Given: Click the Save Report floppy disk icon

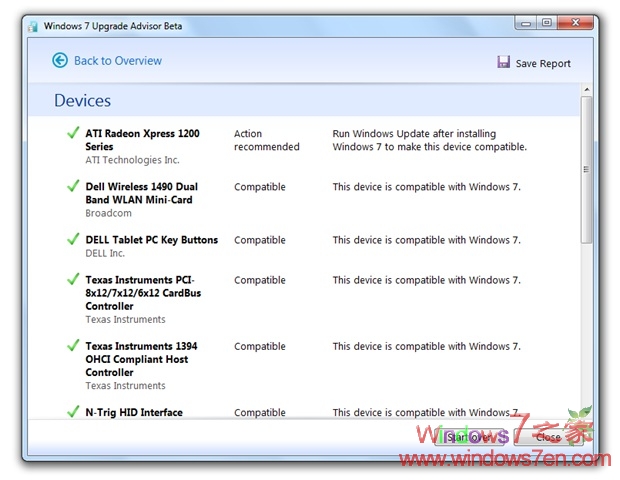Looking at the screenshot, I should (504, 62).
